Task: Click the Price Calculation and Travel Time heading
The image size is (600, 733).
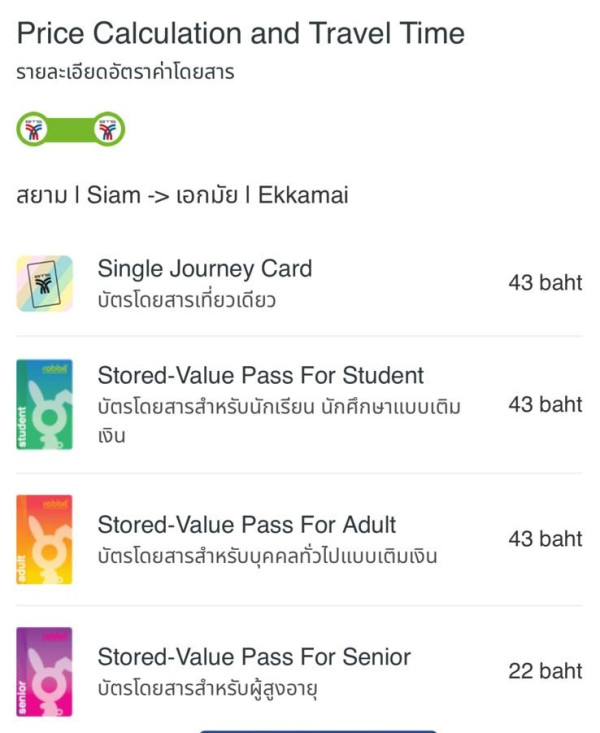Action: pos(240,33)
